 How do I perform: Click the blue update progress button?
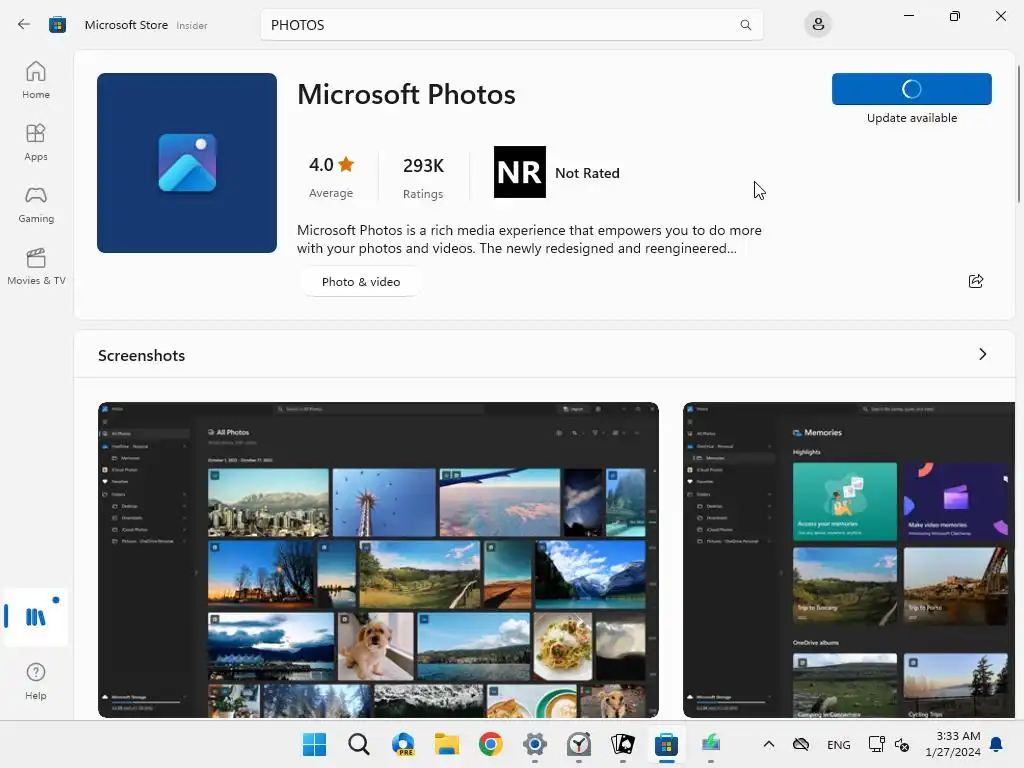(x=912, y=89)
